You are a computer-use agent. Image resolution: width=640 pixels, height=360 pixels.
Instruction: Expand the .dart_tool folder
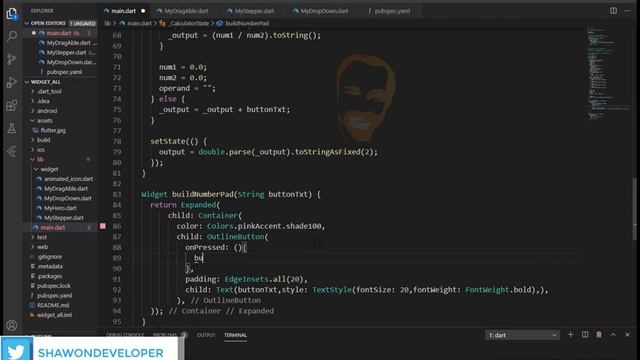tap(49, 91)
